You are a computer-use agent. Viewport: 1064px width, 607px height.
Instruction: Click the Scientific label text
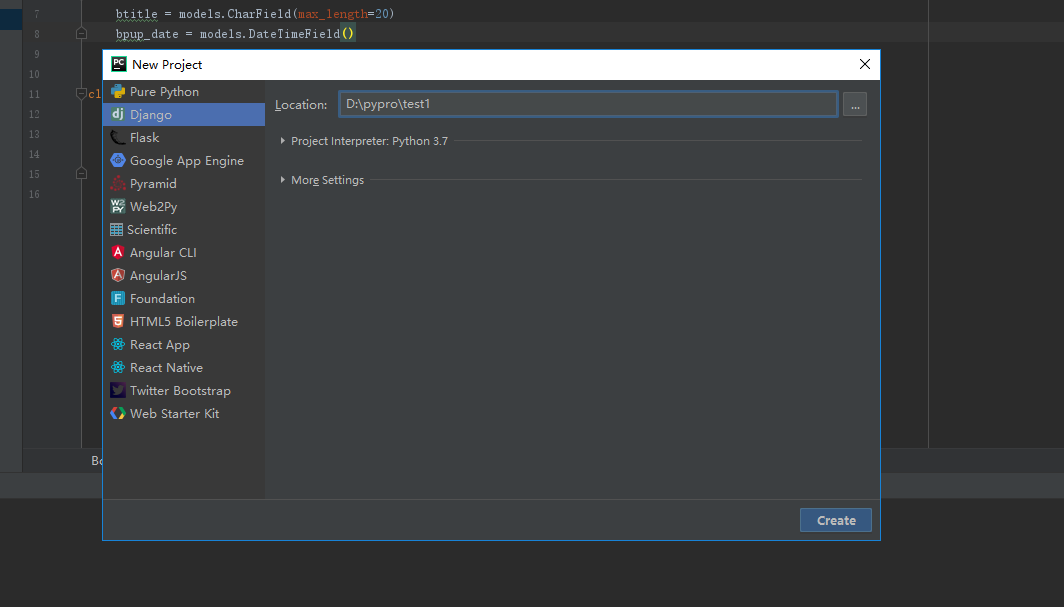pyautogui.click(x=152, y=230)
